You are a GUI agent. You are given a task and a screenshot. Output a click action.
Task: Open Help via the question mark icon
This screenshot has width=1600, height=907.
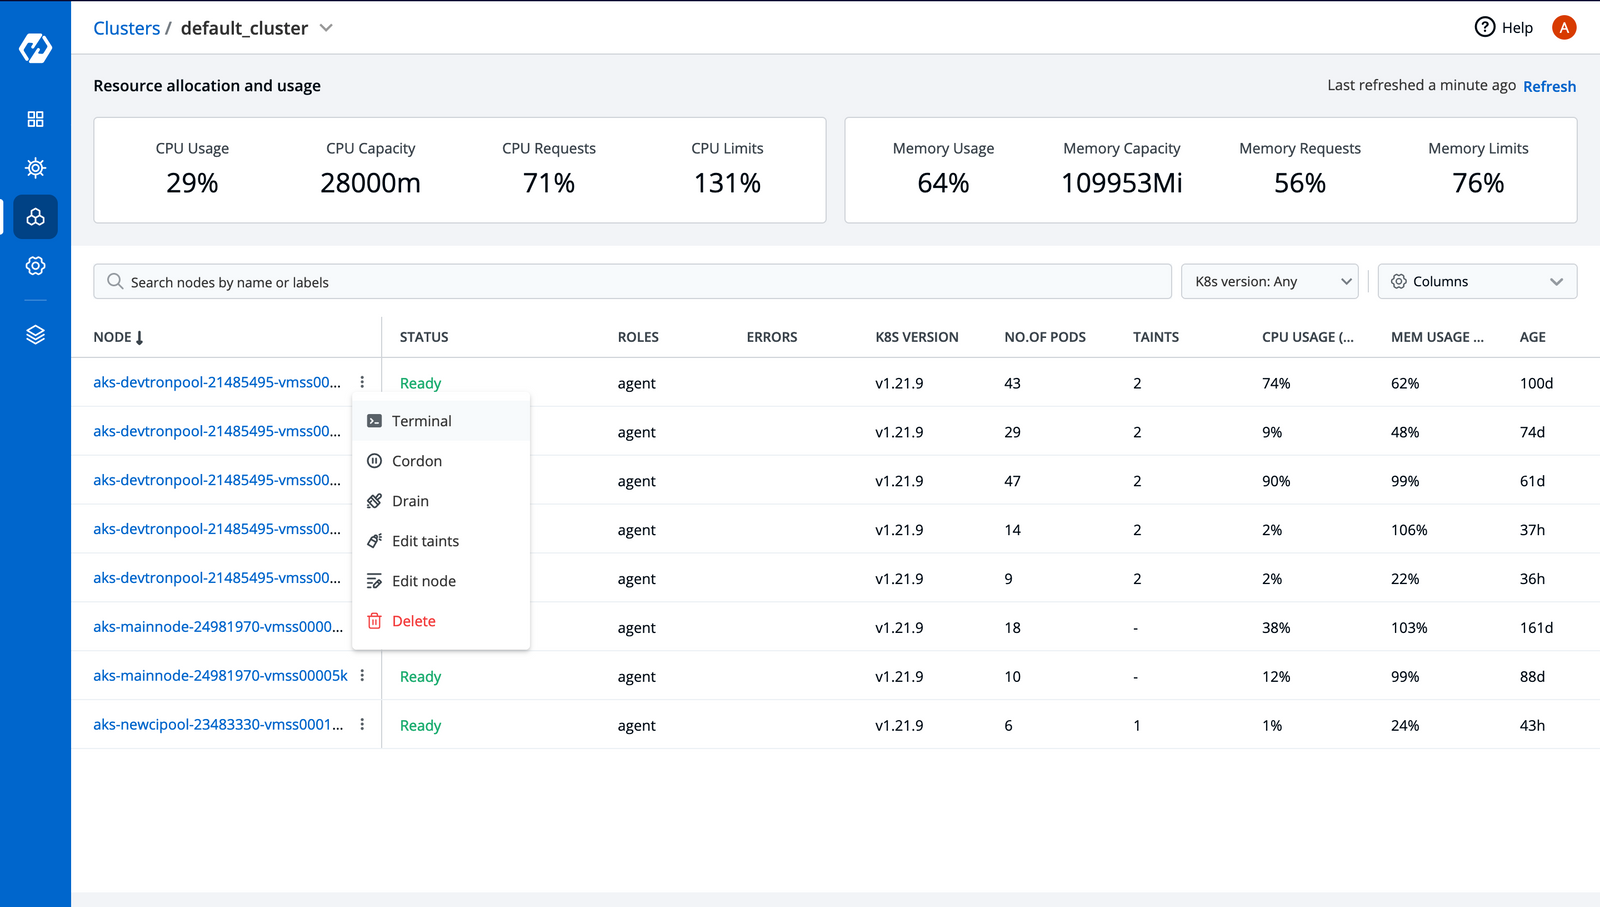point(1486,27)
